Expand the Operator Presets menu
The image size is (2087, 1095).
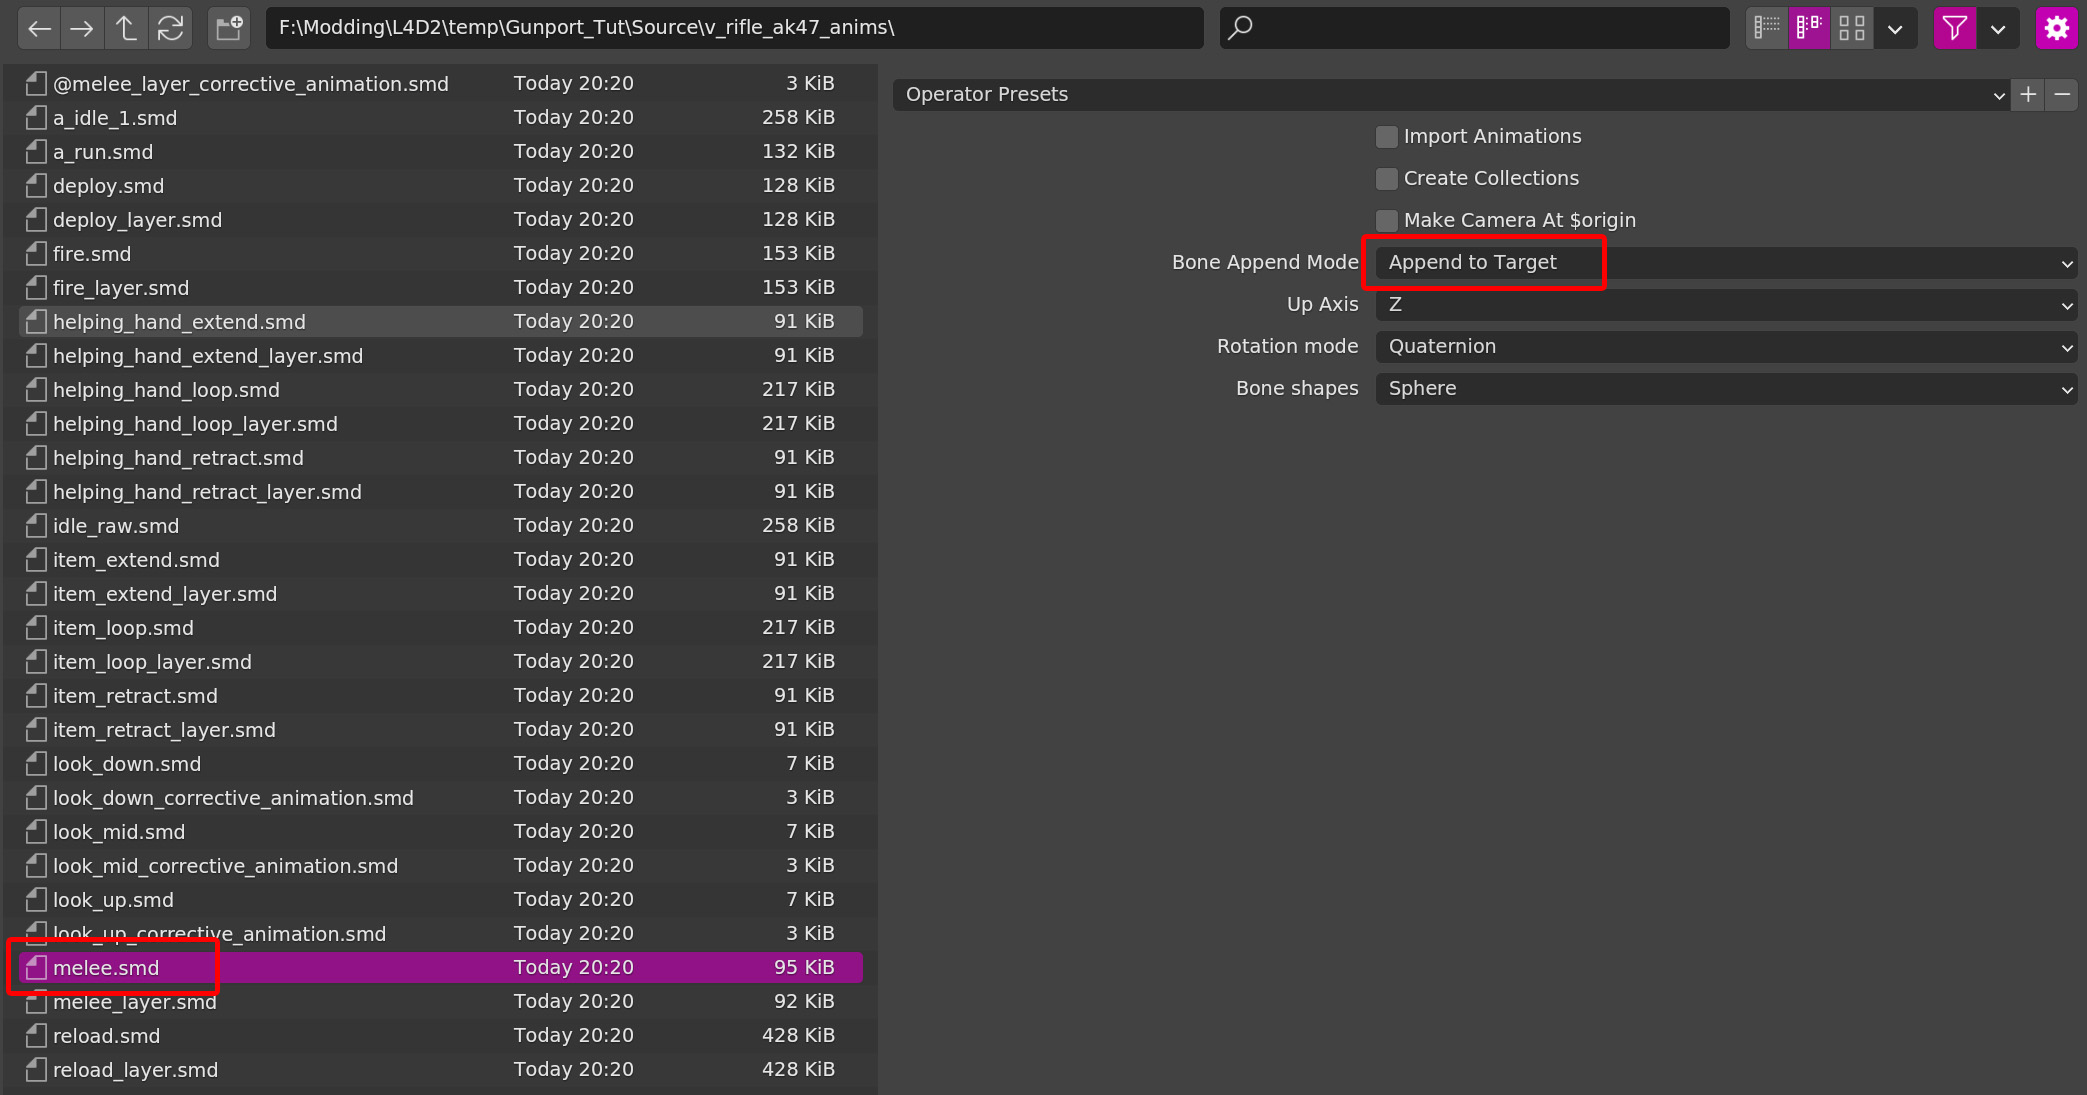tap(1450, 95)
